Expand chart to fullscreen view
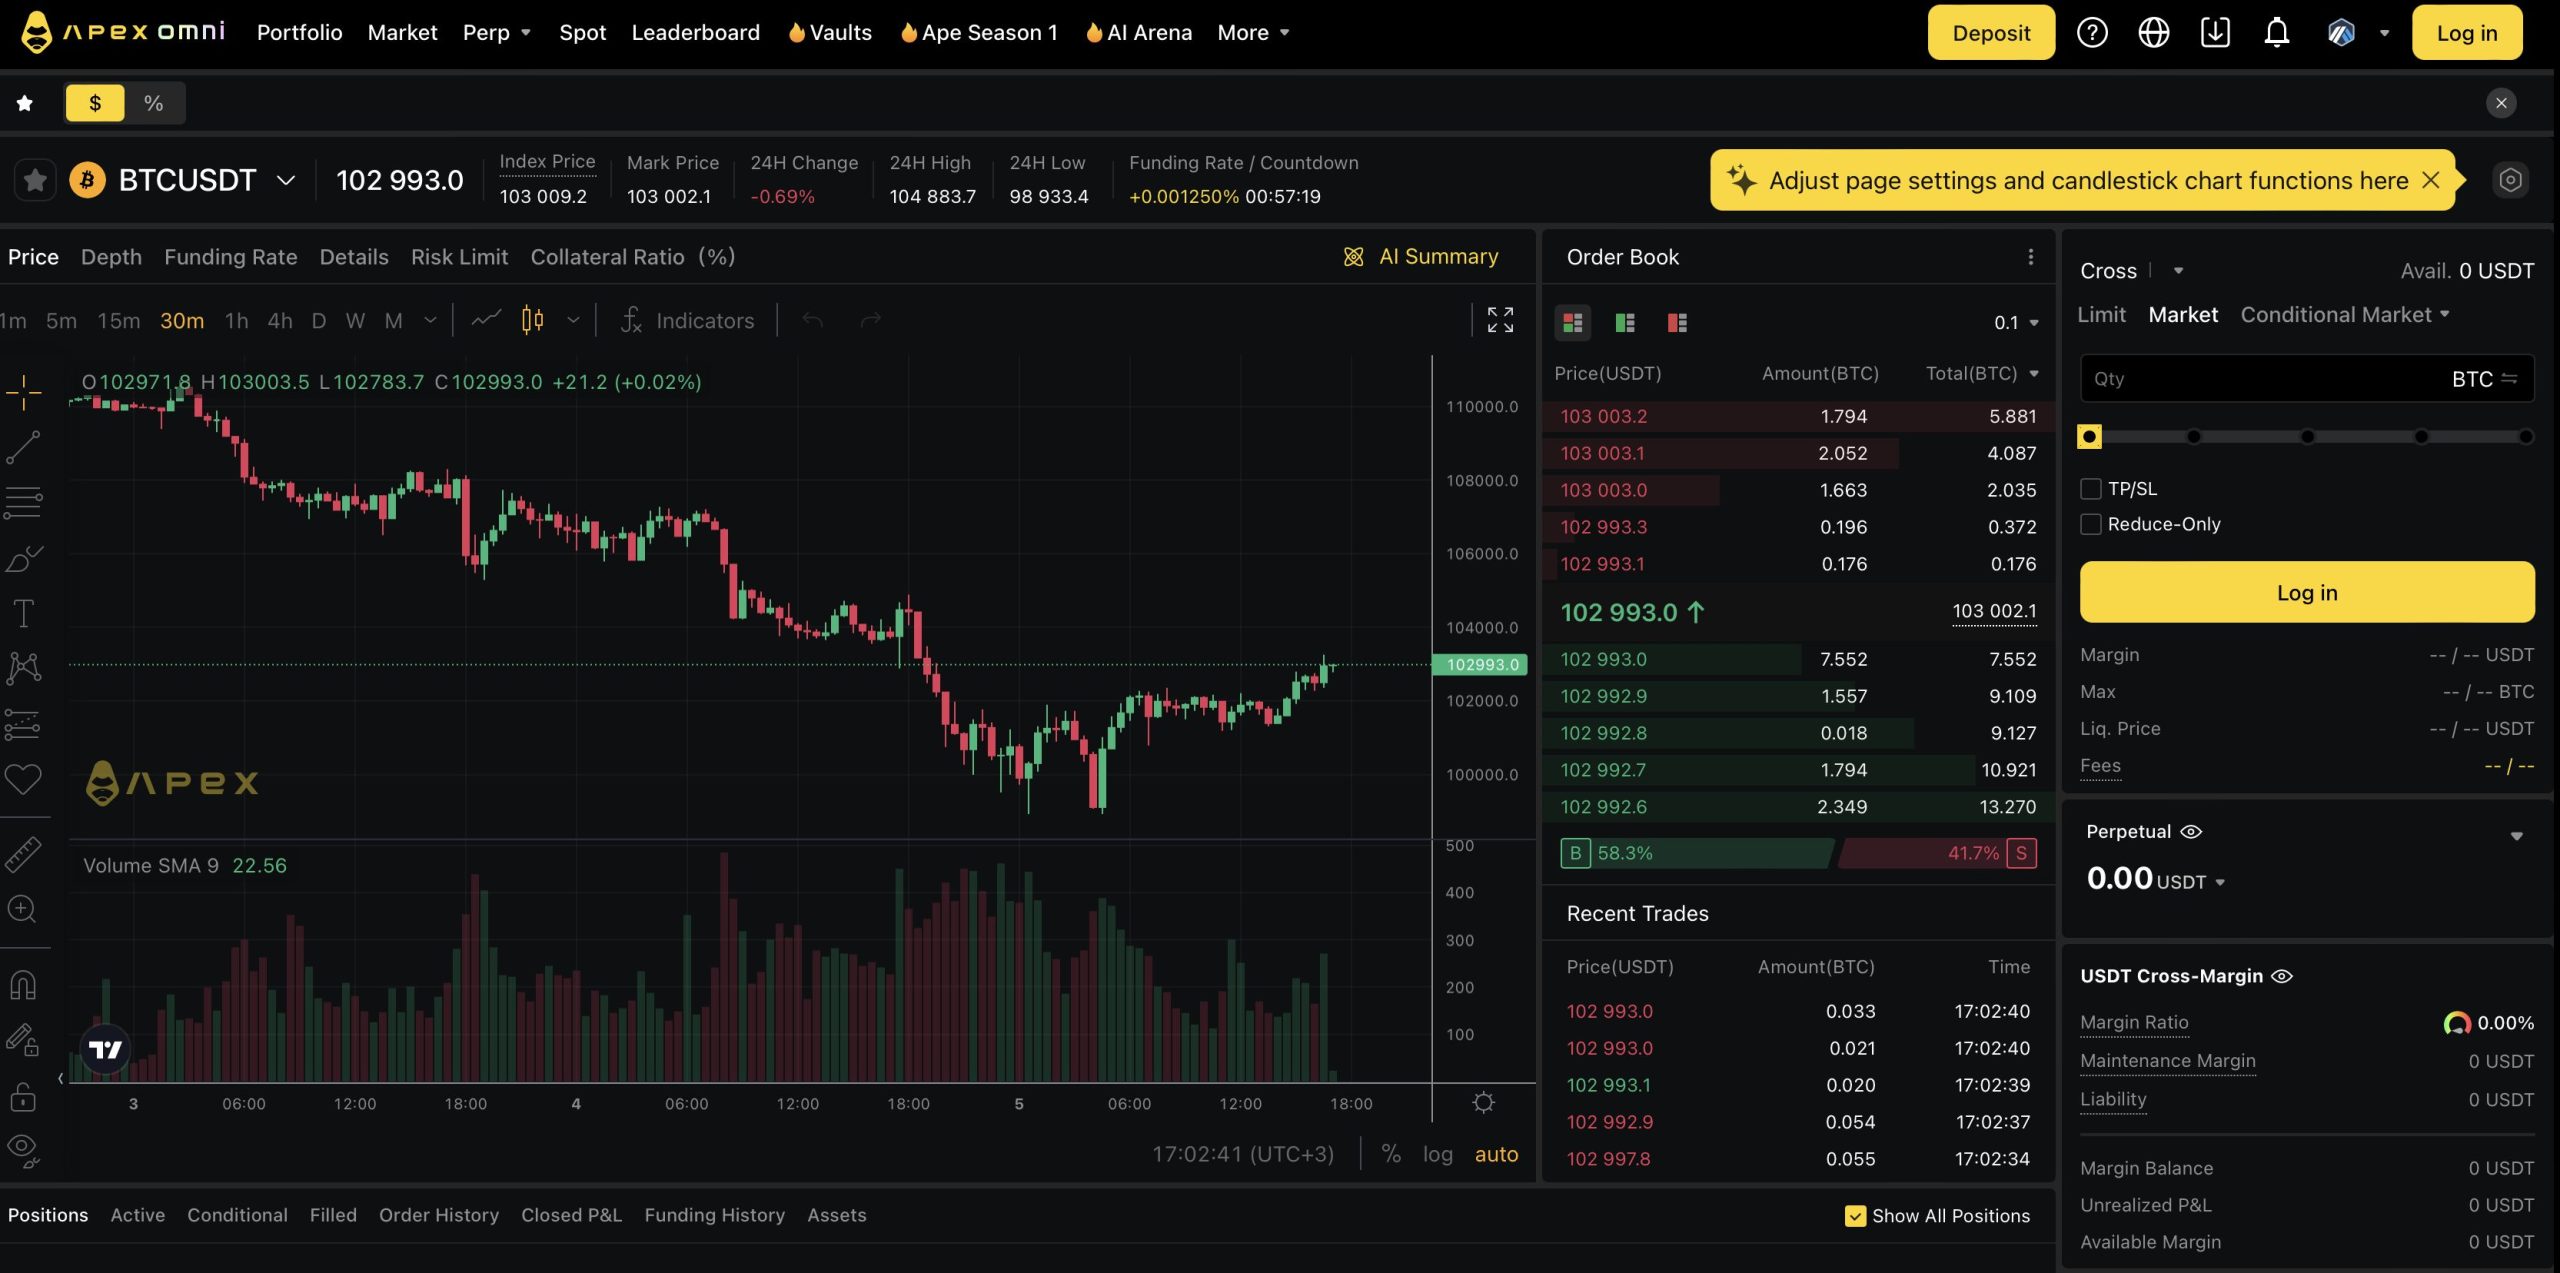This screenshot has width=2560, height=1273. [1500, 320]
